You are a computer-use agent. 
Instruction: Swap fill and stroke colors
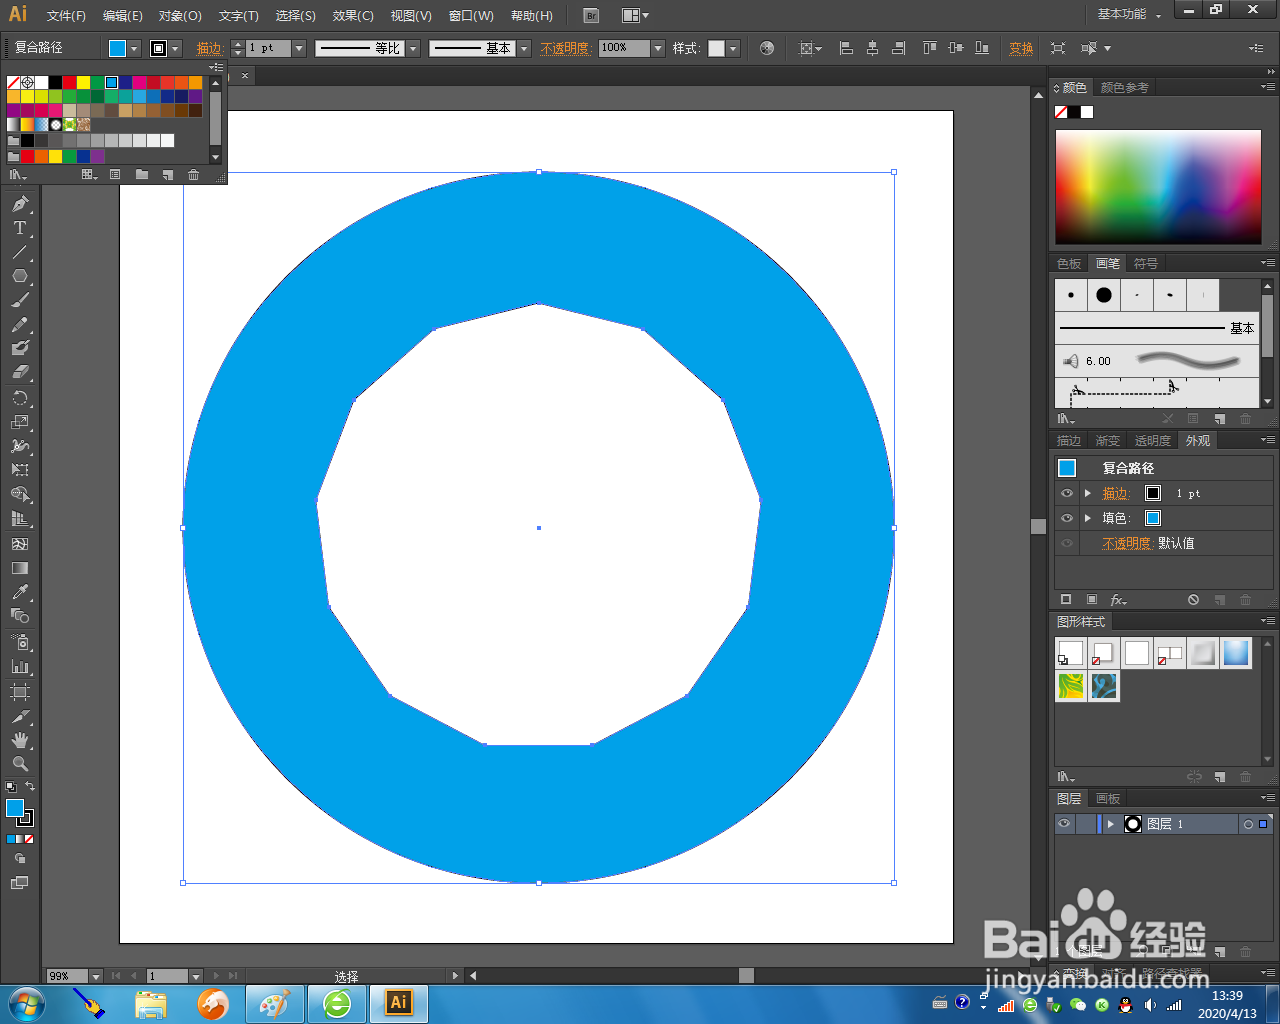[30, 787]
